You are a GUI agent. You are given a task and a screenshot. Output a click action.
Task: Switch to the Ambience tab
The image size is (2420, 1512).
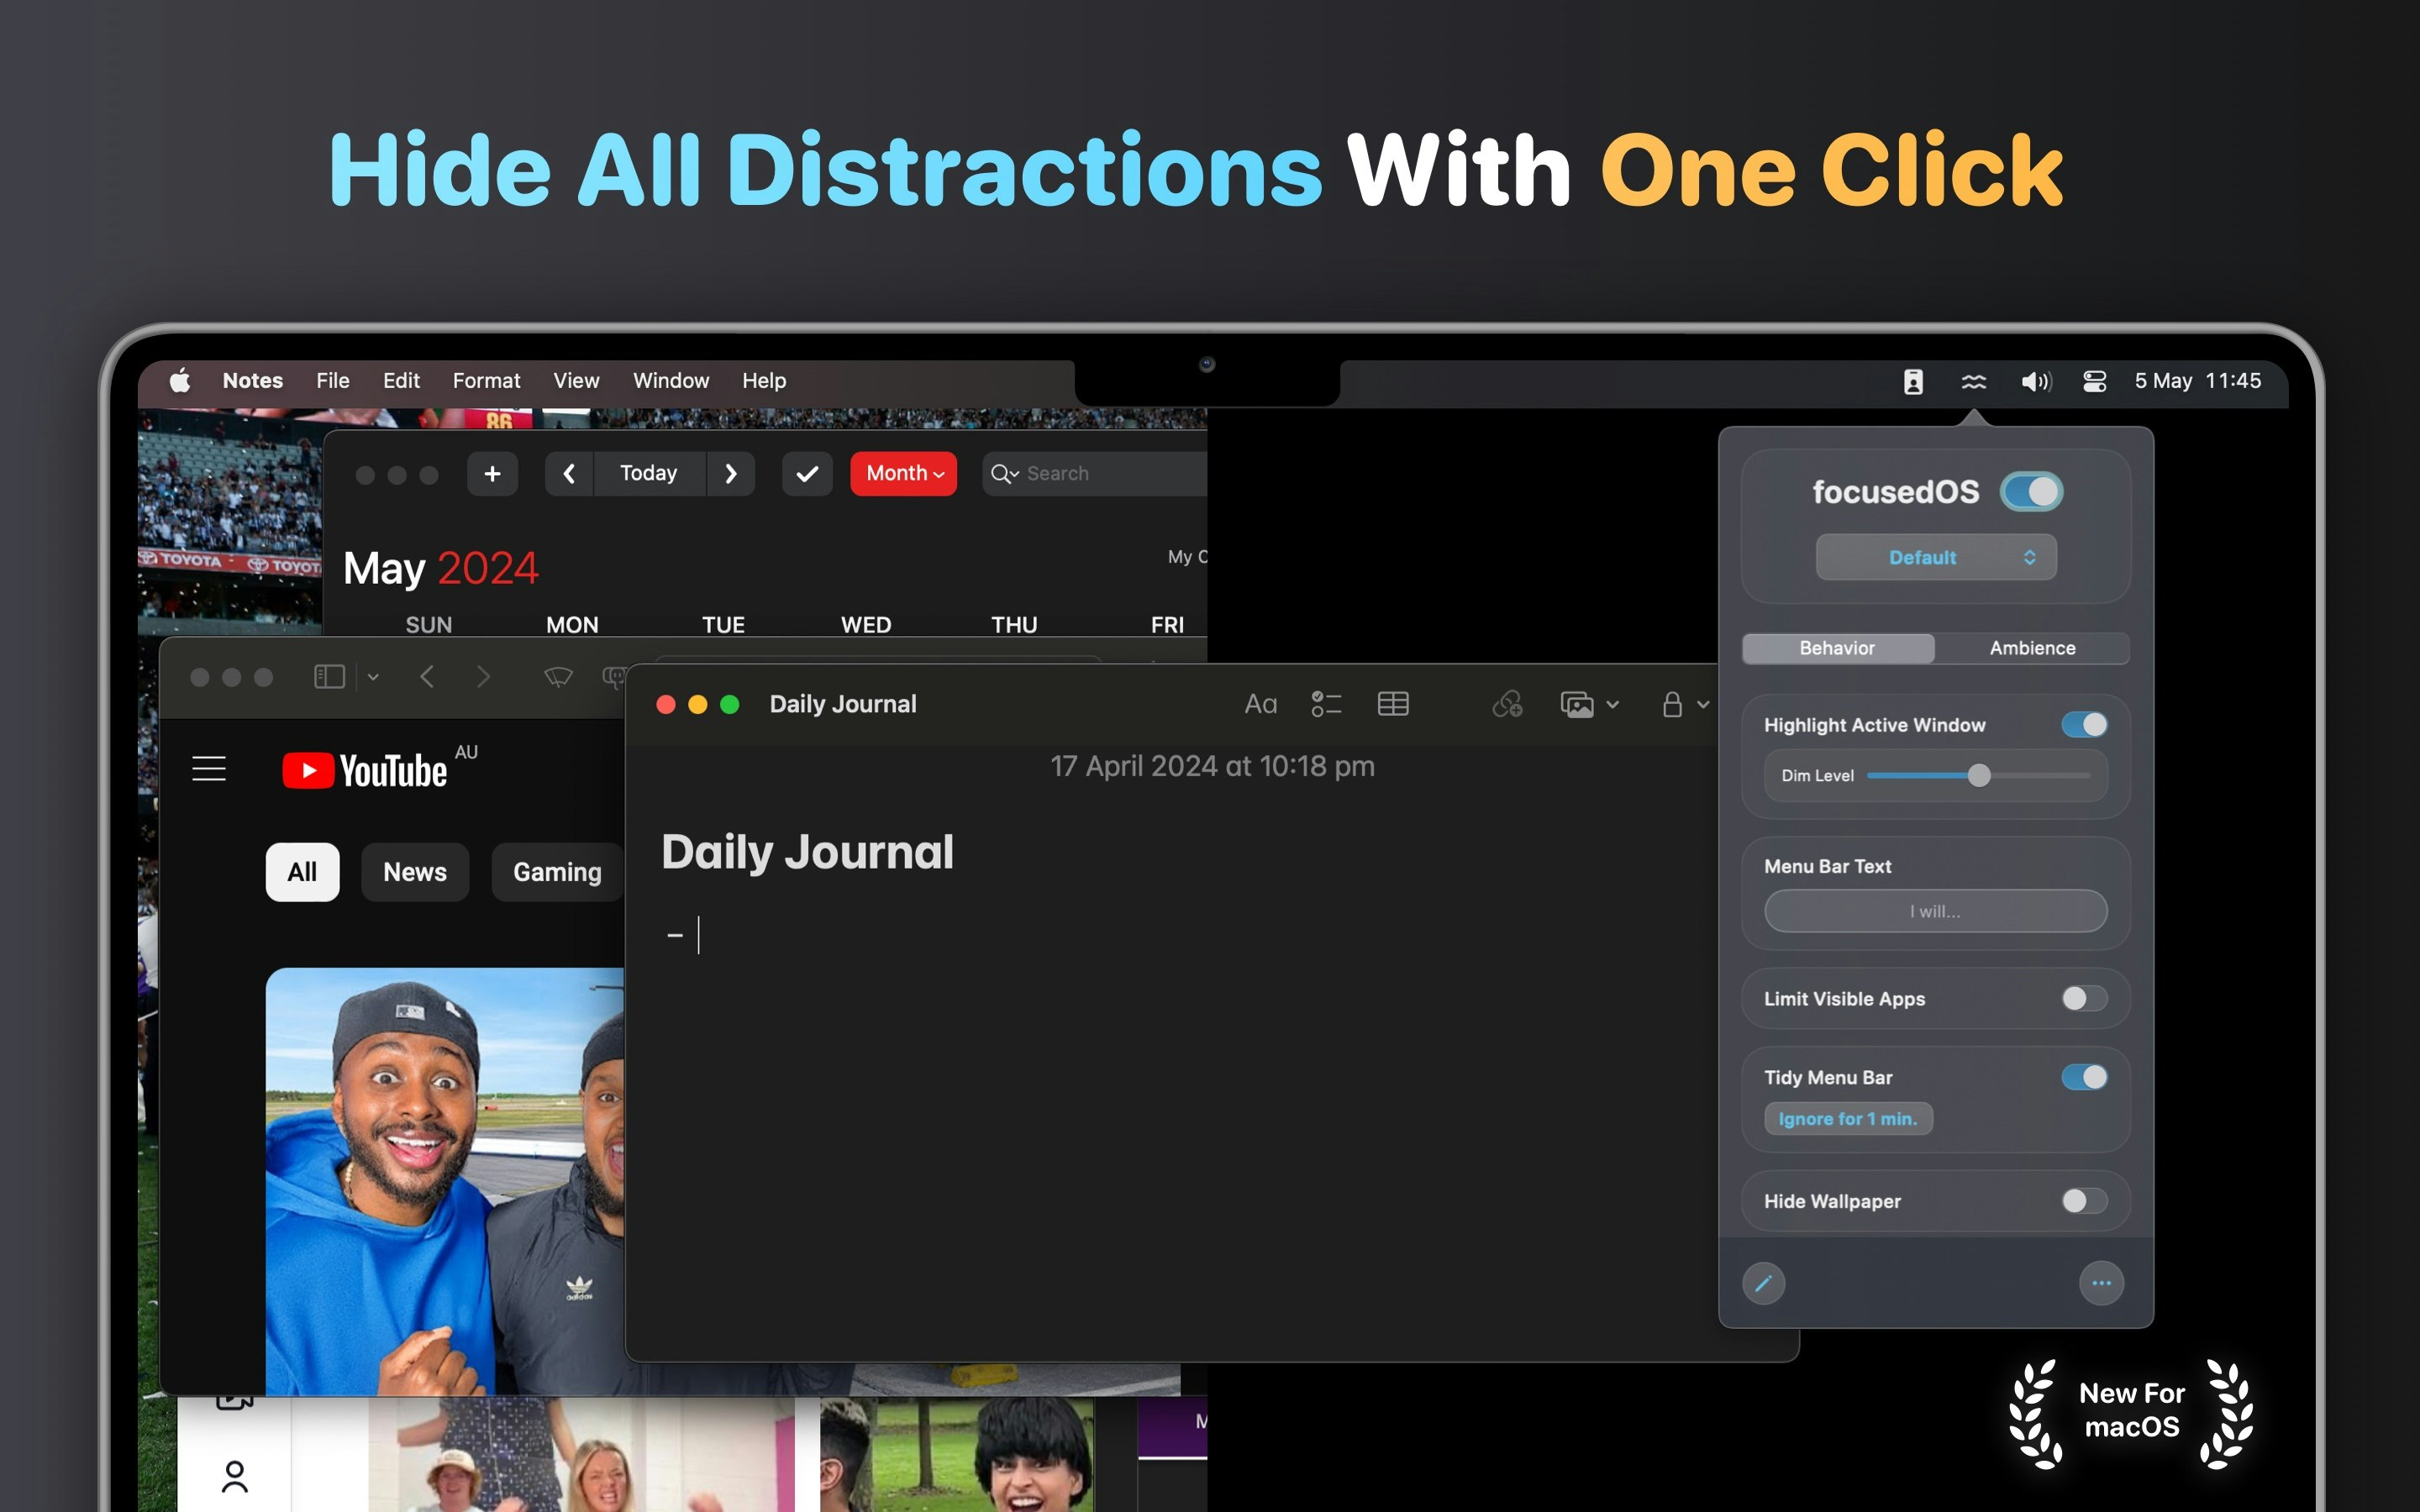[2032, 648]
